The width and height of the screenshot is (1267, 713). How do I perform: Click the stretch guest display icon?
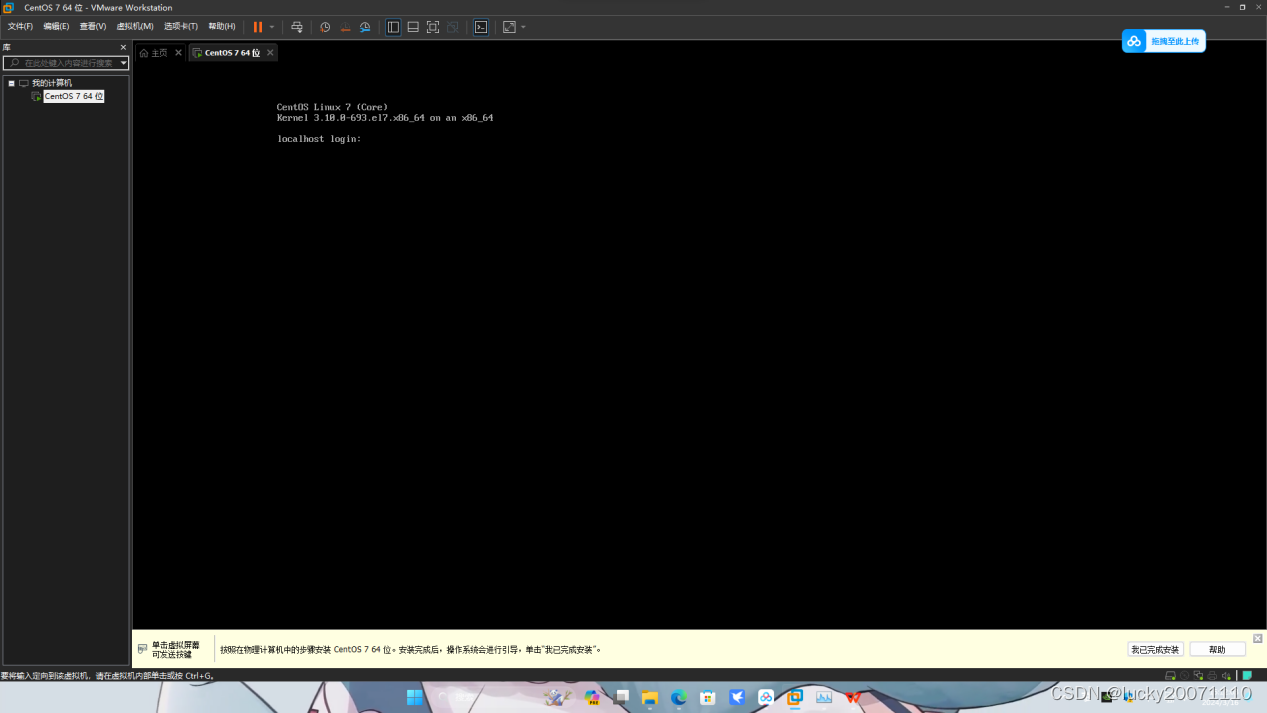click(x=509, y=27)
